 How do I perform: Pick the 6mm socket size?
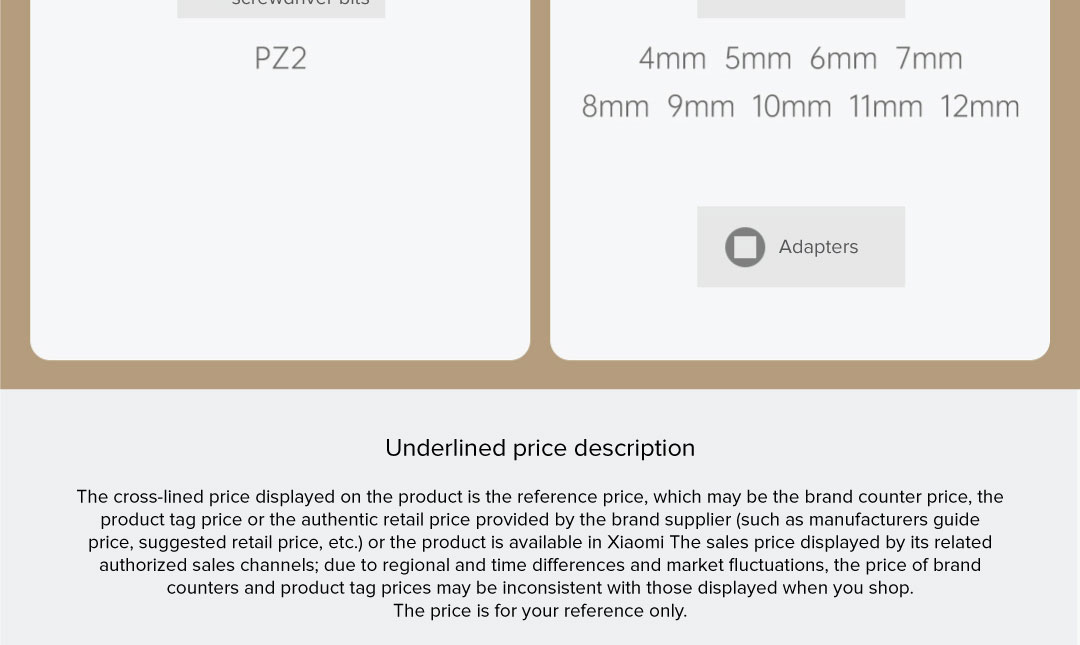pyautogui.click(x=843, y=59)
